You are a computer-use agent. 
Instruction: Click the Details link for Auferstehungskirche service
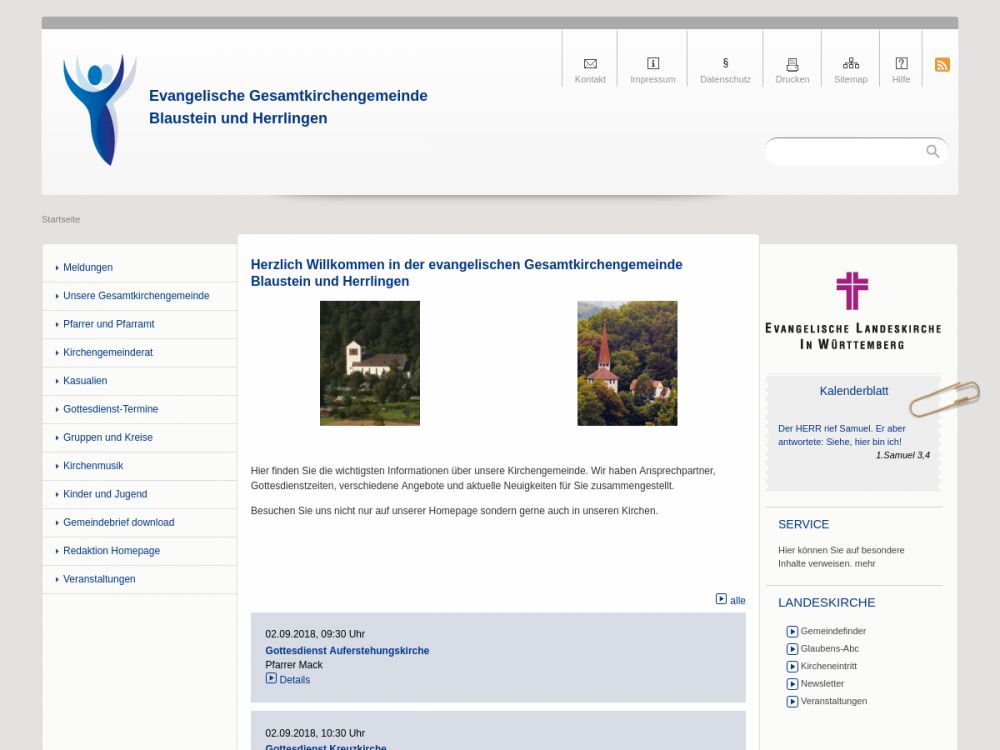click(x=294, y=680)
